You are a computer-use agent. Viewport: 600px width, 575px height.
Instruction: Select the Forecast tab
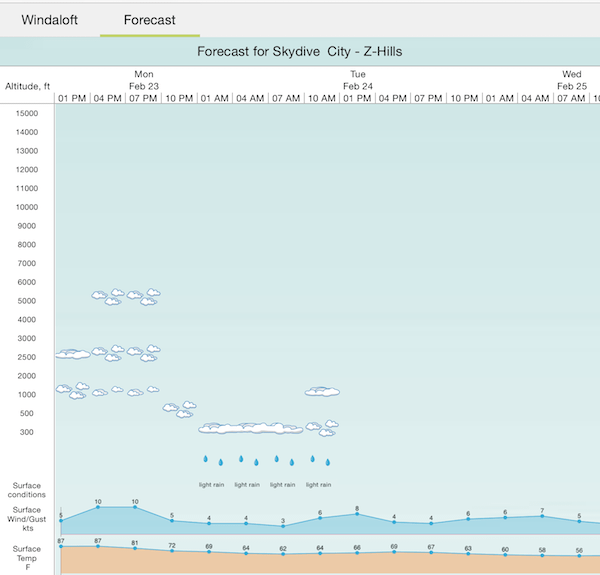[149, 19]
